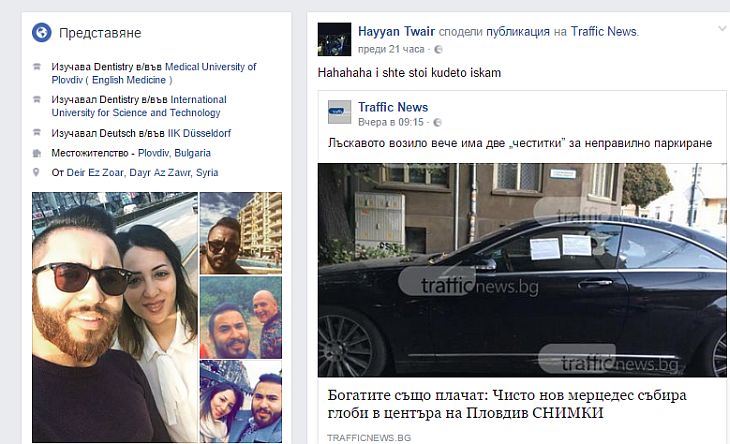This screenshot has height=444, width=730.
Task: Open the Plovdiv, Bulgaria location link
Action: (174, 153)
